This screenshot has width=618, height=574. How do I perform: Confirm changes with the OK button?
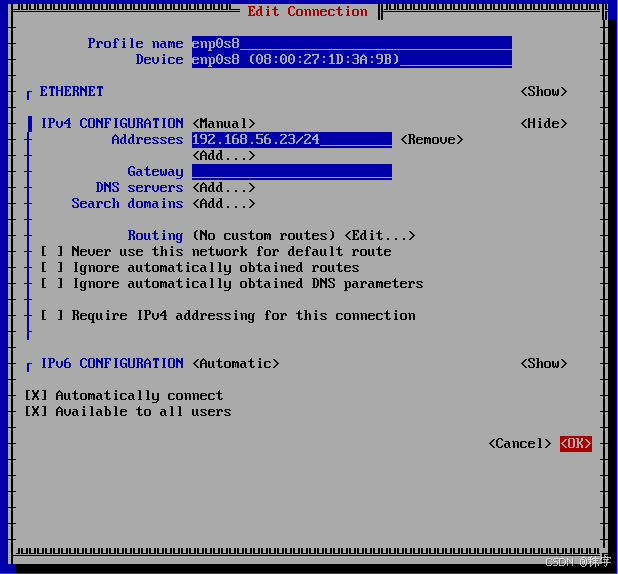[x=575, y=444]
